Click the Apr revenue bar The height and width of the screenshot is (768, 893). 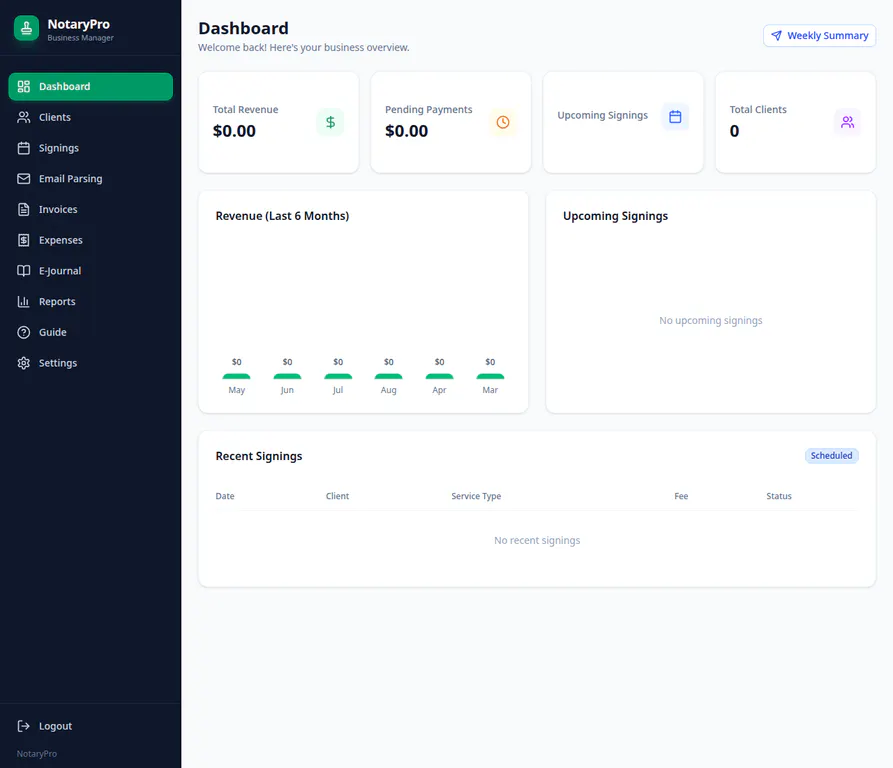pyautogui.click(x=439, y=376)
